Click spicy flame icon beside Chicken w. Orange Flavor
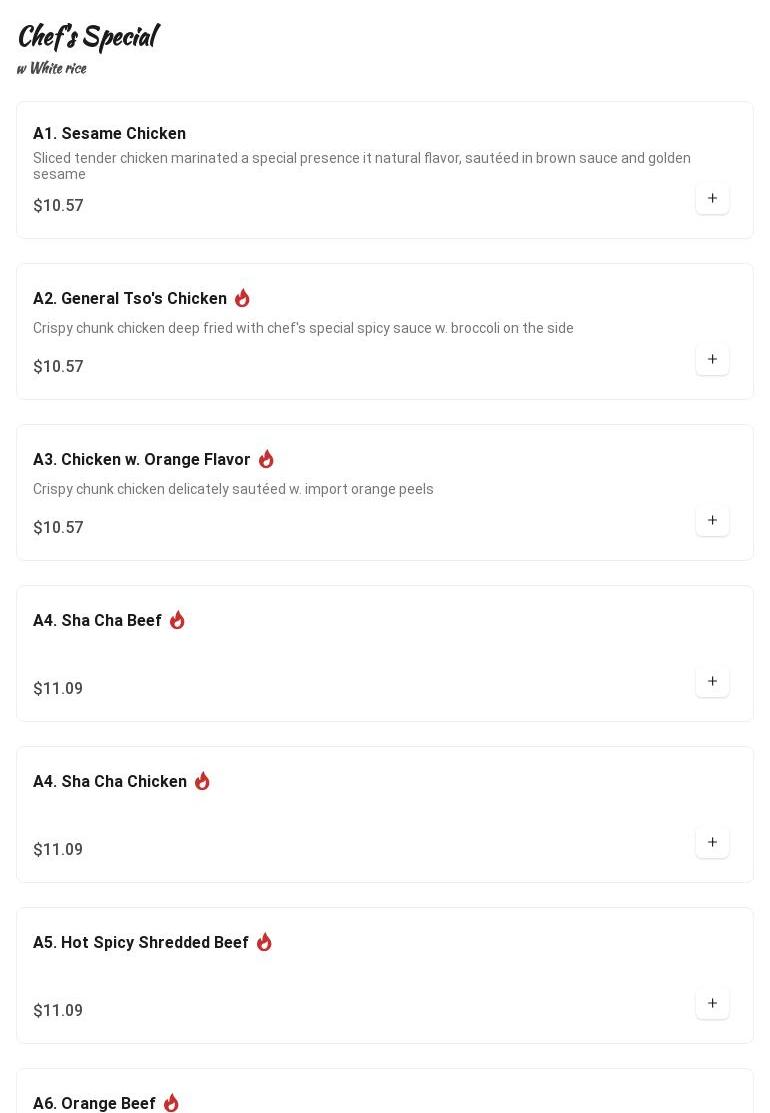770x1113 pixels. pyautogui.click(x=266, y=459)
